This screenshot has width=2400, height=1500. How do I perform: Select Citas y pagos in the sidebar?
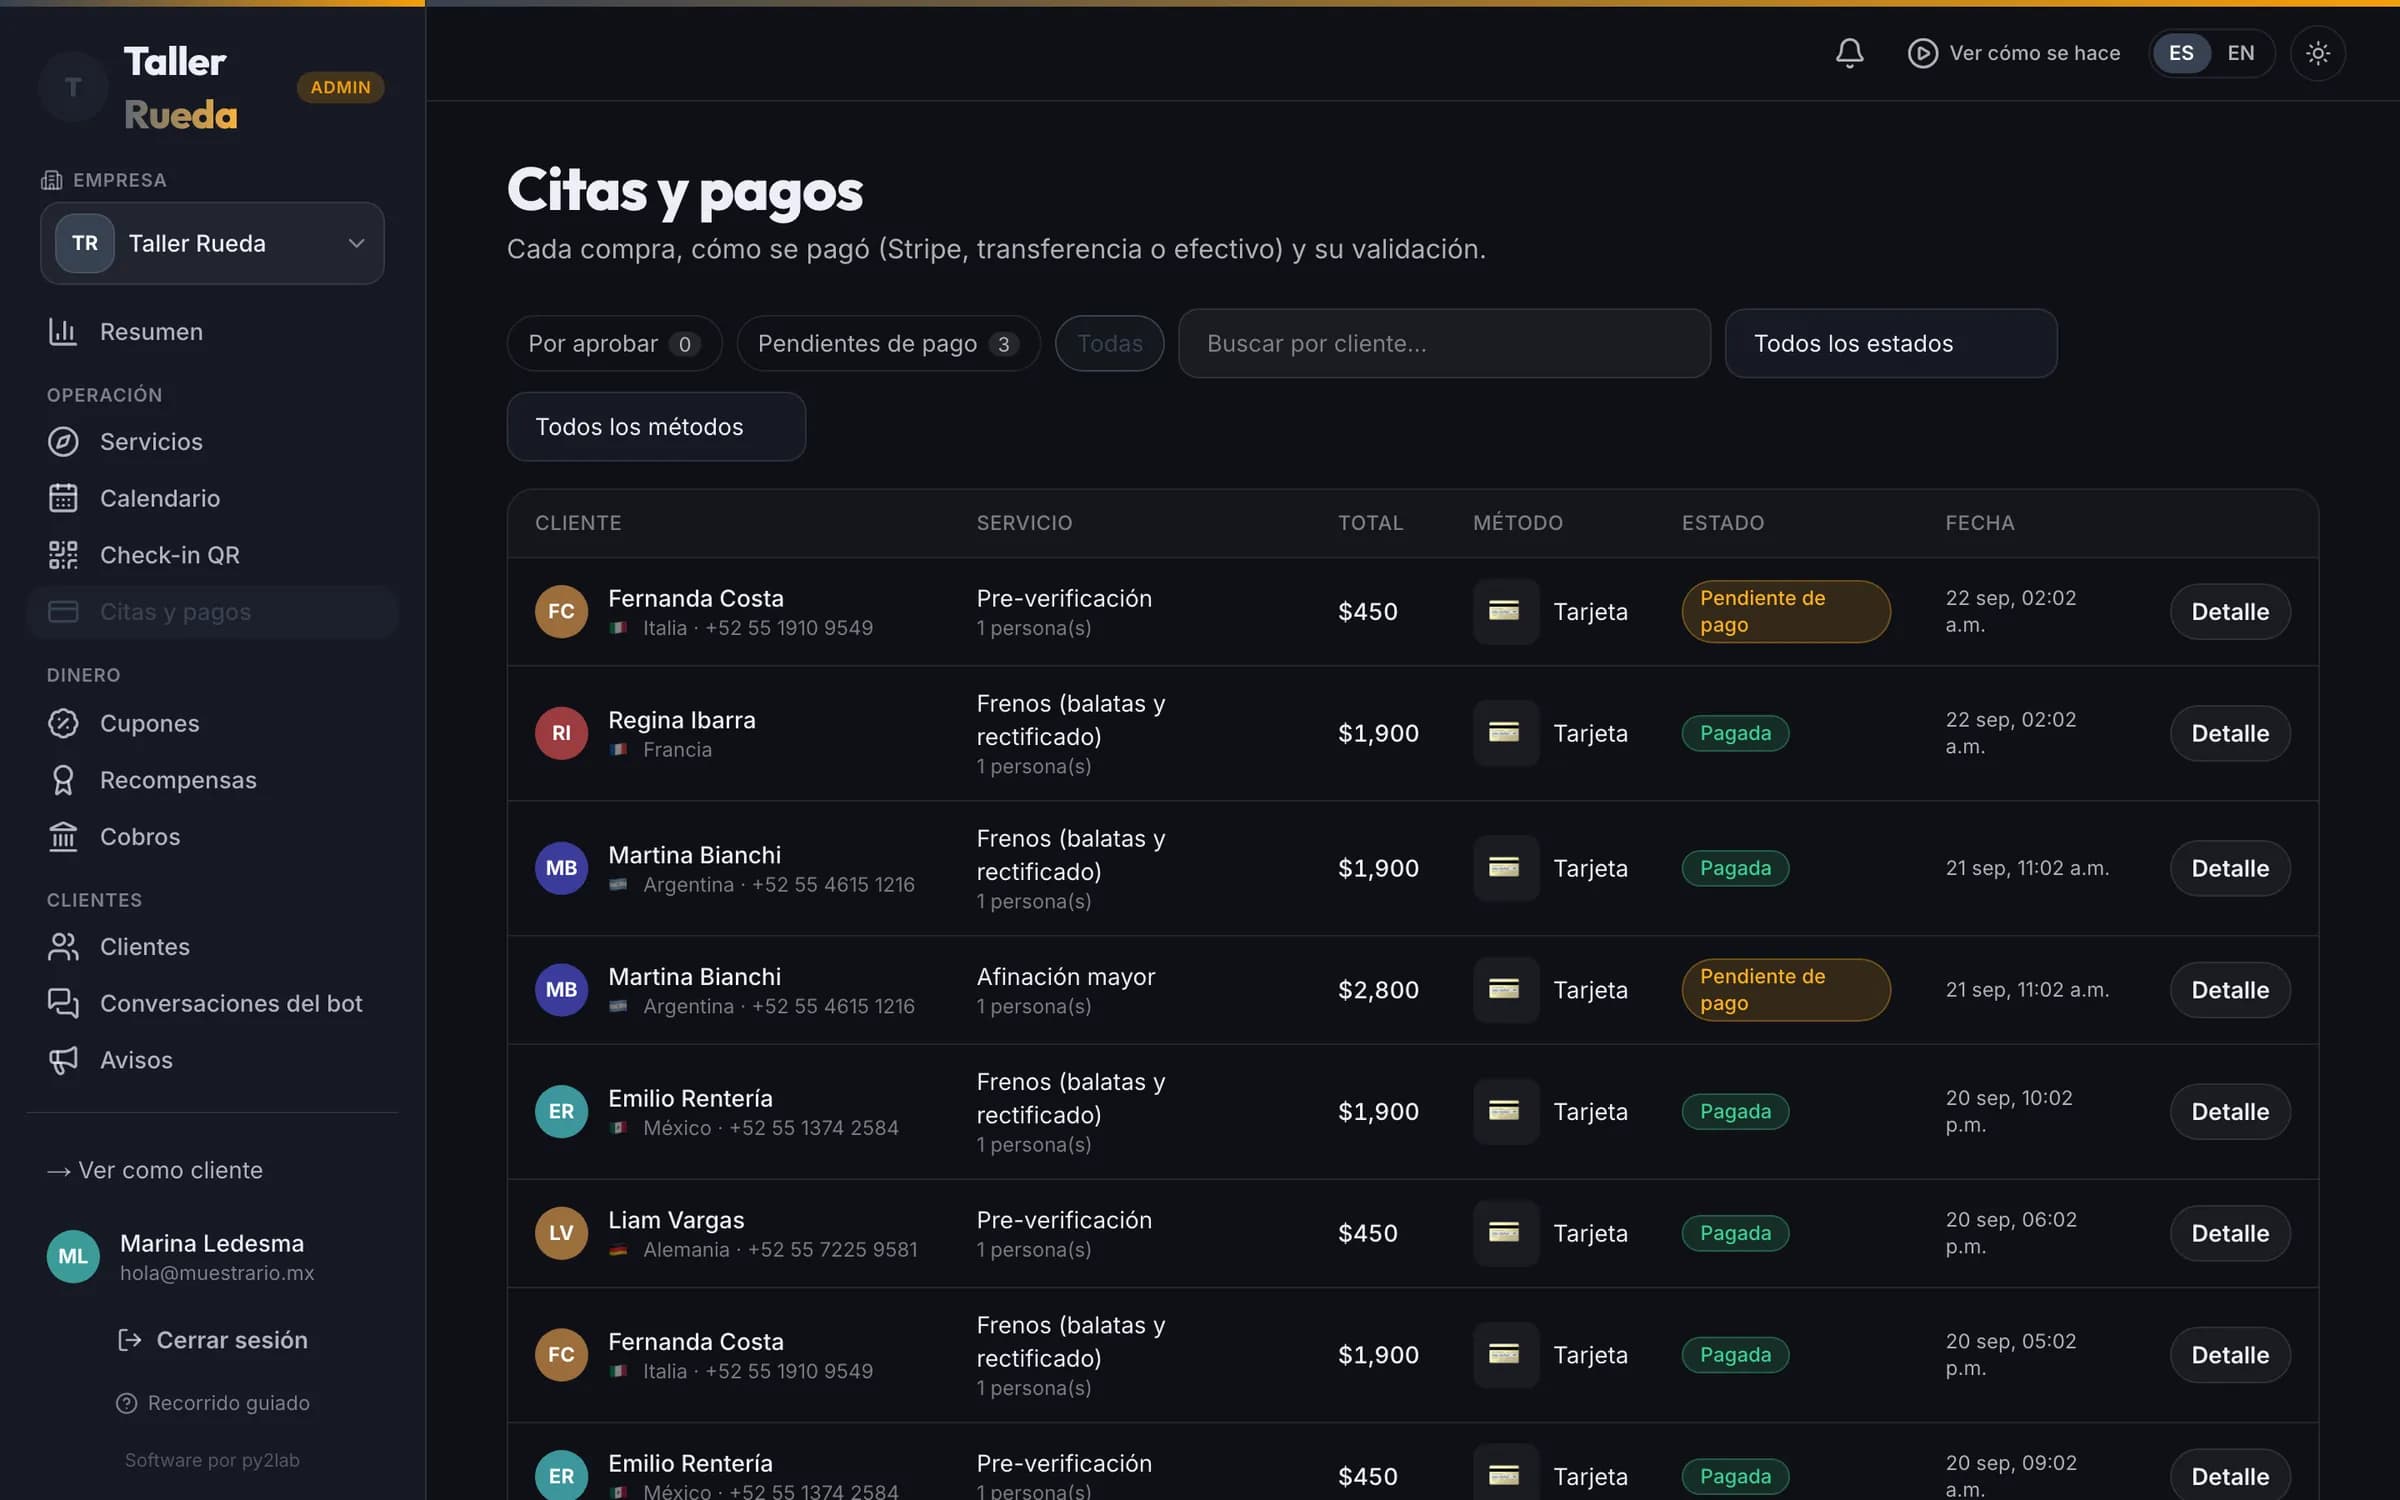coord(212,611)
